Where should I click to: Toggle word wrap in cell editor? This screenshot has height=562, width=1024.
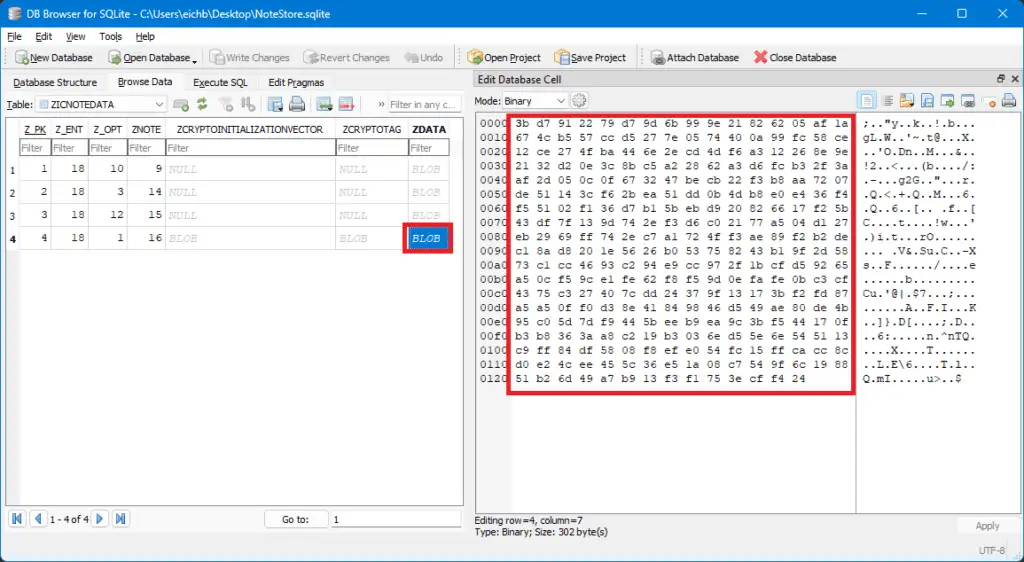point(888,101)
